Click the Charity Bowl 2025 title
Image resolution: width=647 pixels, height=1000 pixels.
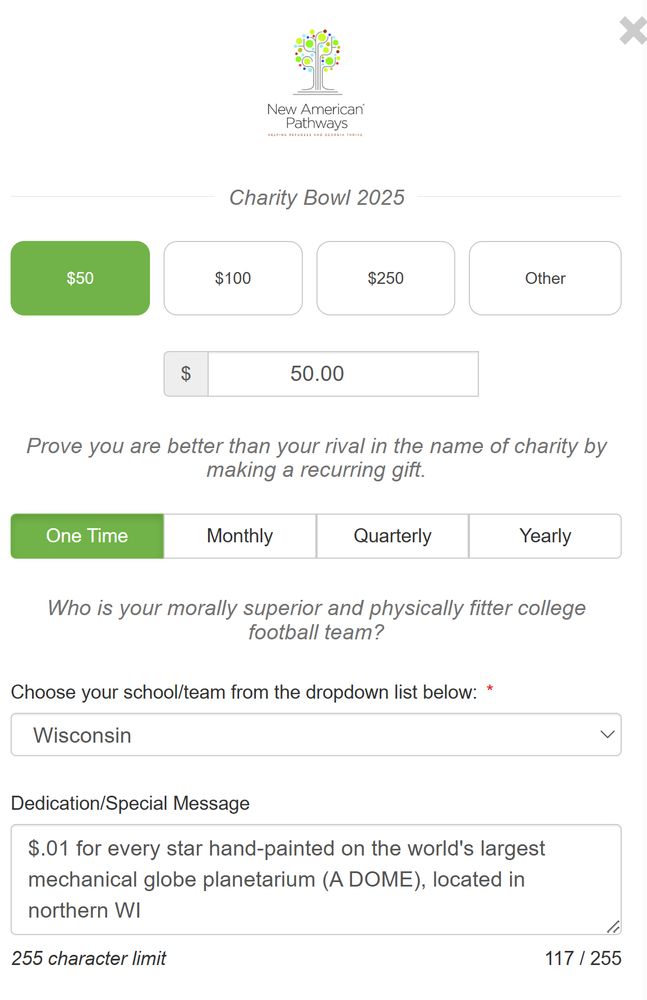tap(316, 197)
